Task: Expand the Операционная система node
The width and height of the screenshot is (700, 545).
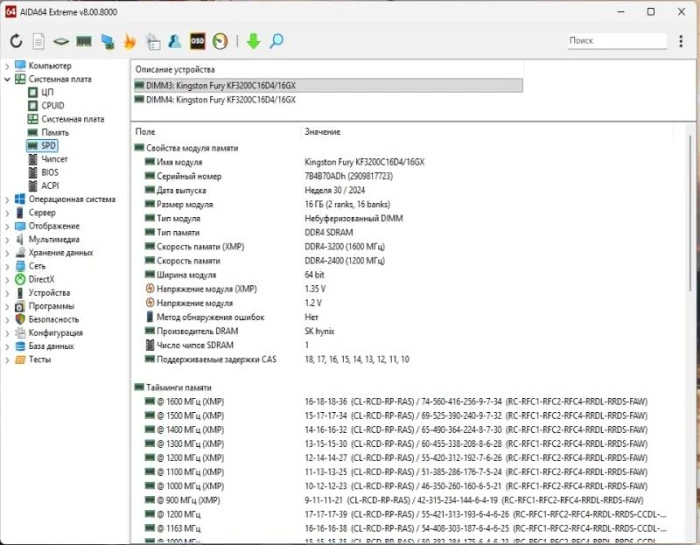Action: pos(7,200)
